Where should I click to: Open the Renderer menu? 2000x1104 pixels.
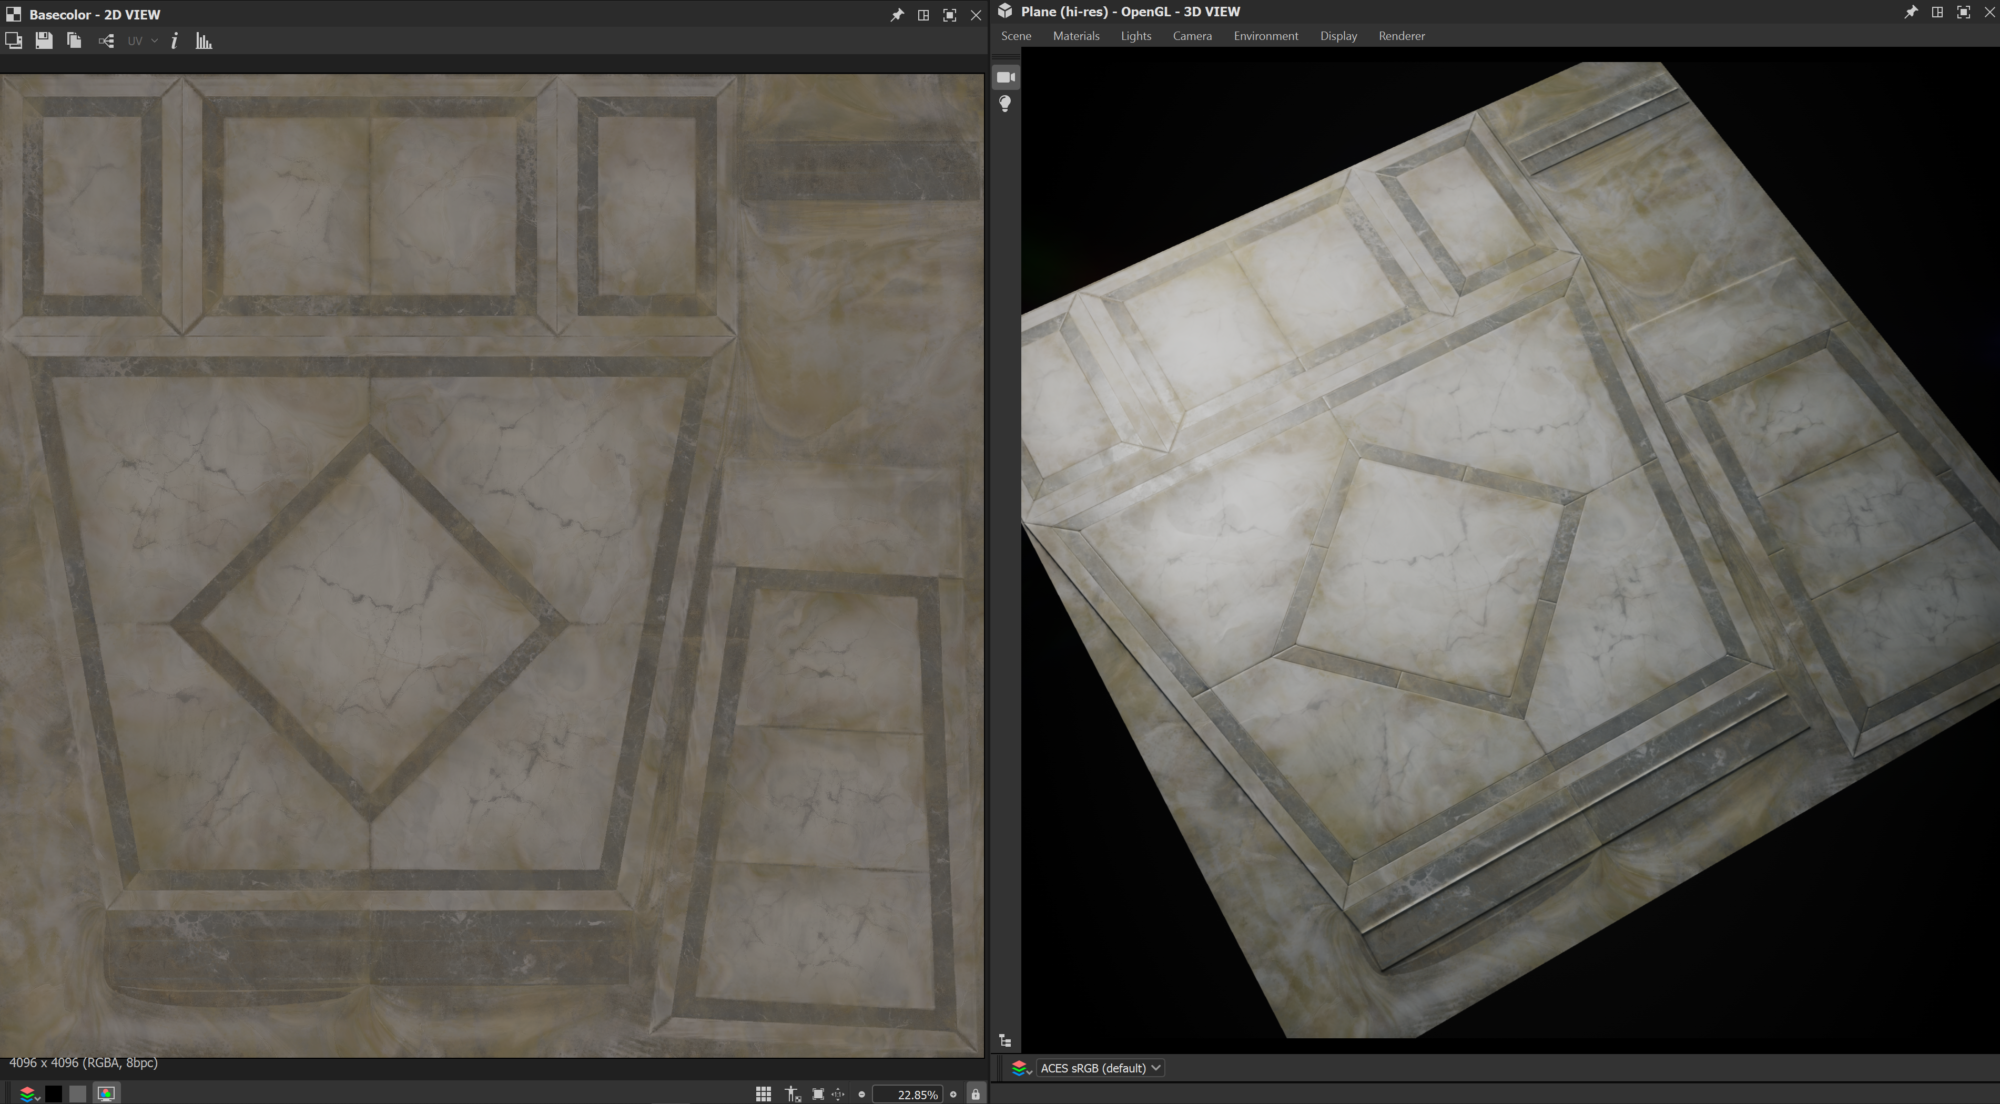[x=1401, y=36]
